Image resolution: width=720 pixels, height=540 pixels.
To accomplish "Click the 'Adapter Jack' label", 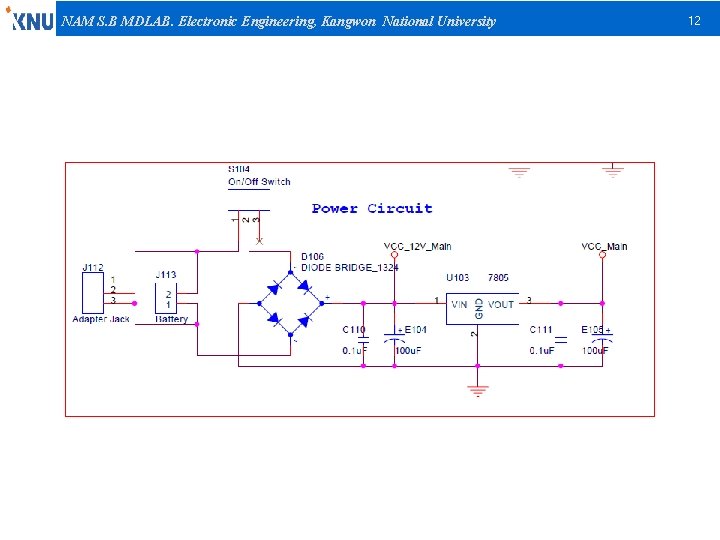I will (101, 319).
